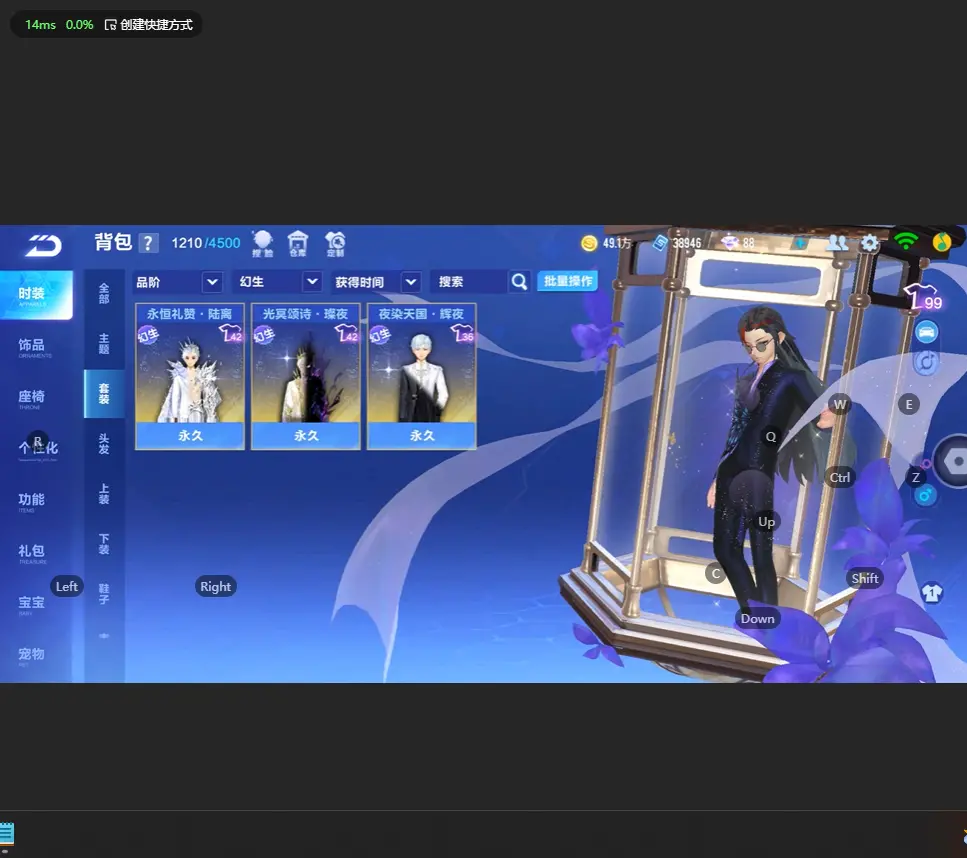This screenshot has height=858, width=967.
Task: Click the purple diamond currency icon
Action: click(x=730, y=243)
